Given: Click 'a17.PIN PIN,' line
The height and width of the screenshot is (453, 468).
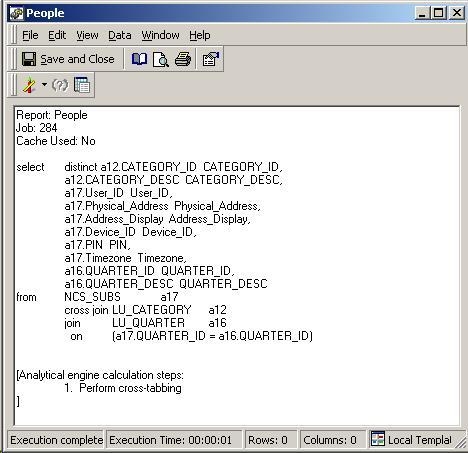Looking at the screenshot, I should click(x=97, y=245).
